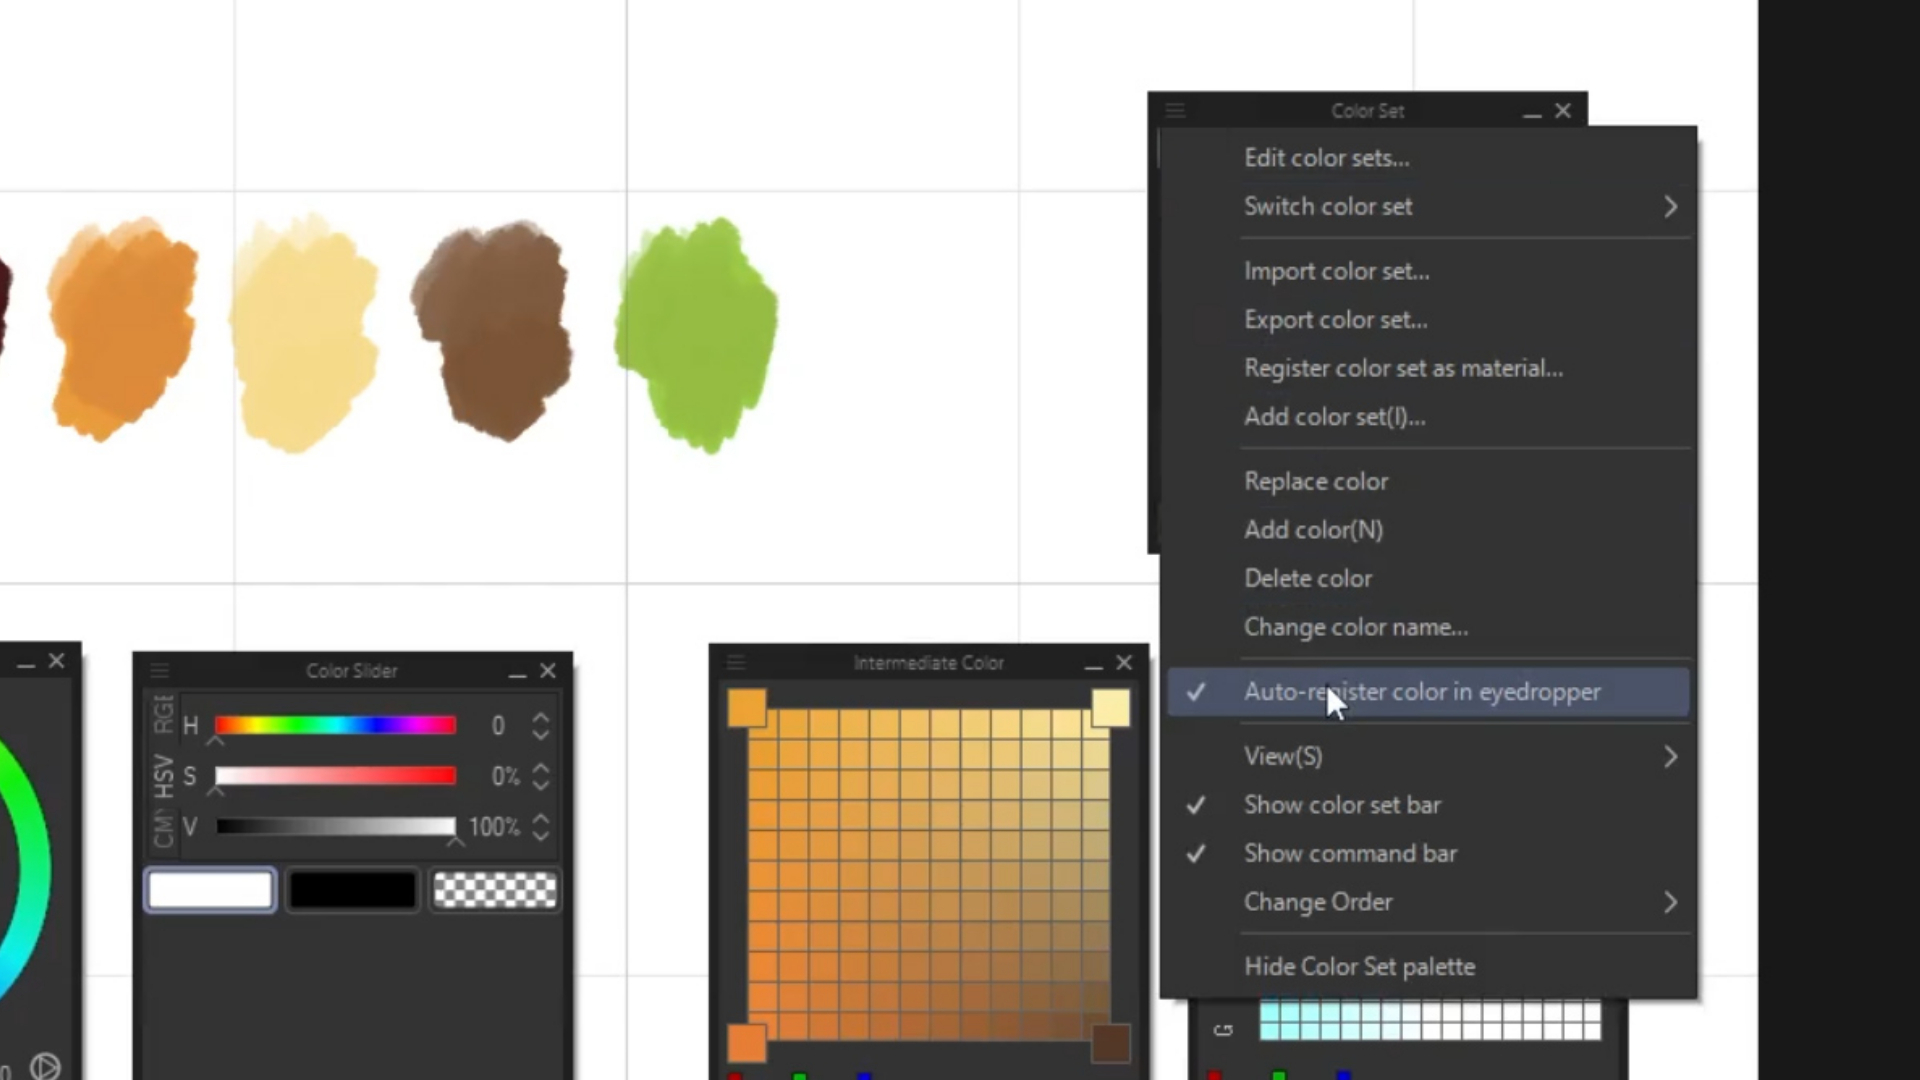
Task: Adjust the Value (V) grayscale slider
Action: click(x=336, y=827)
